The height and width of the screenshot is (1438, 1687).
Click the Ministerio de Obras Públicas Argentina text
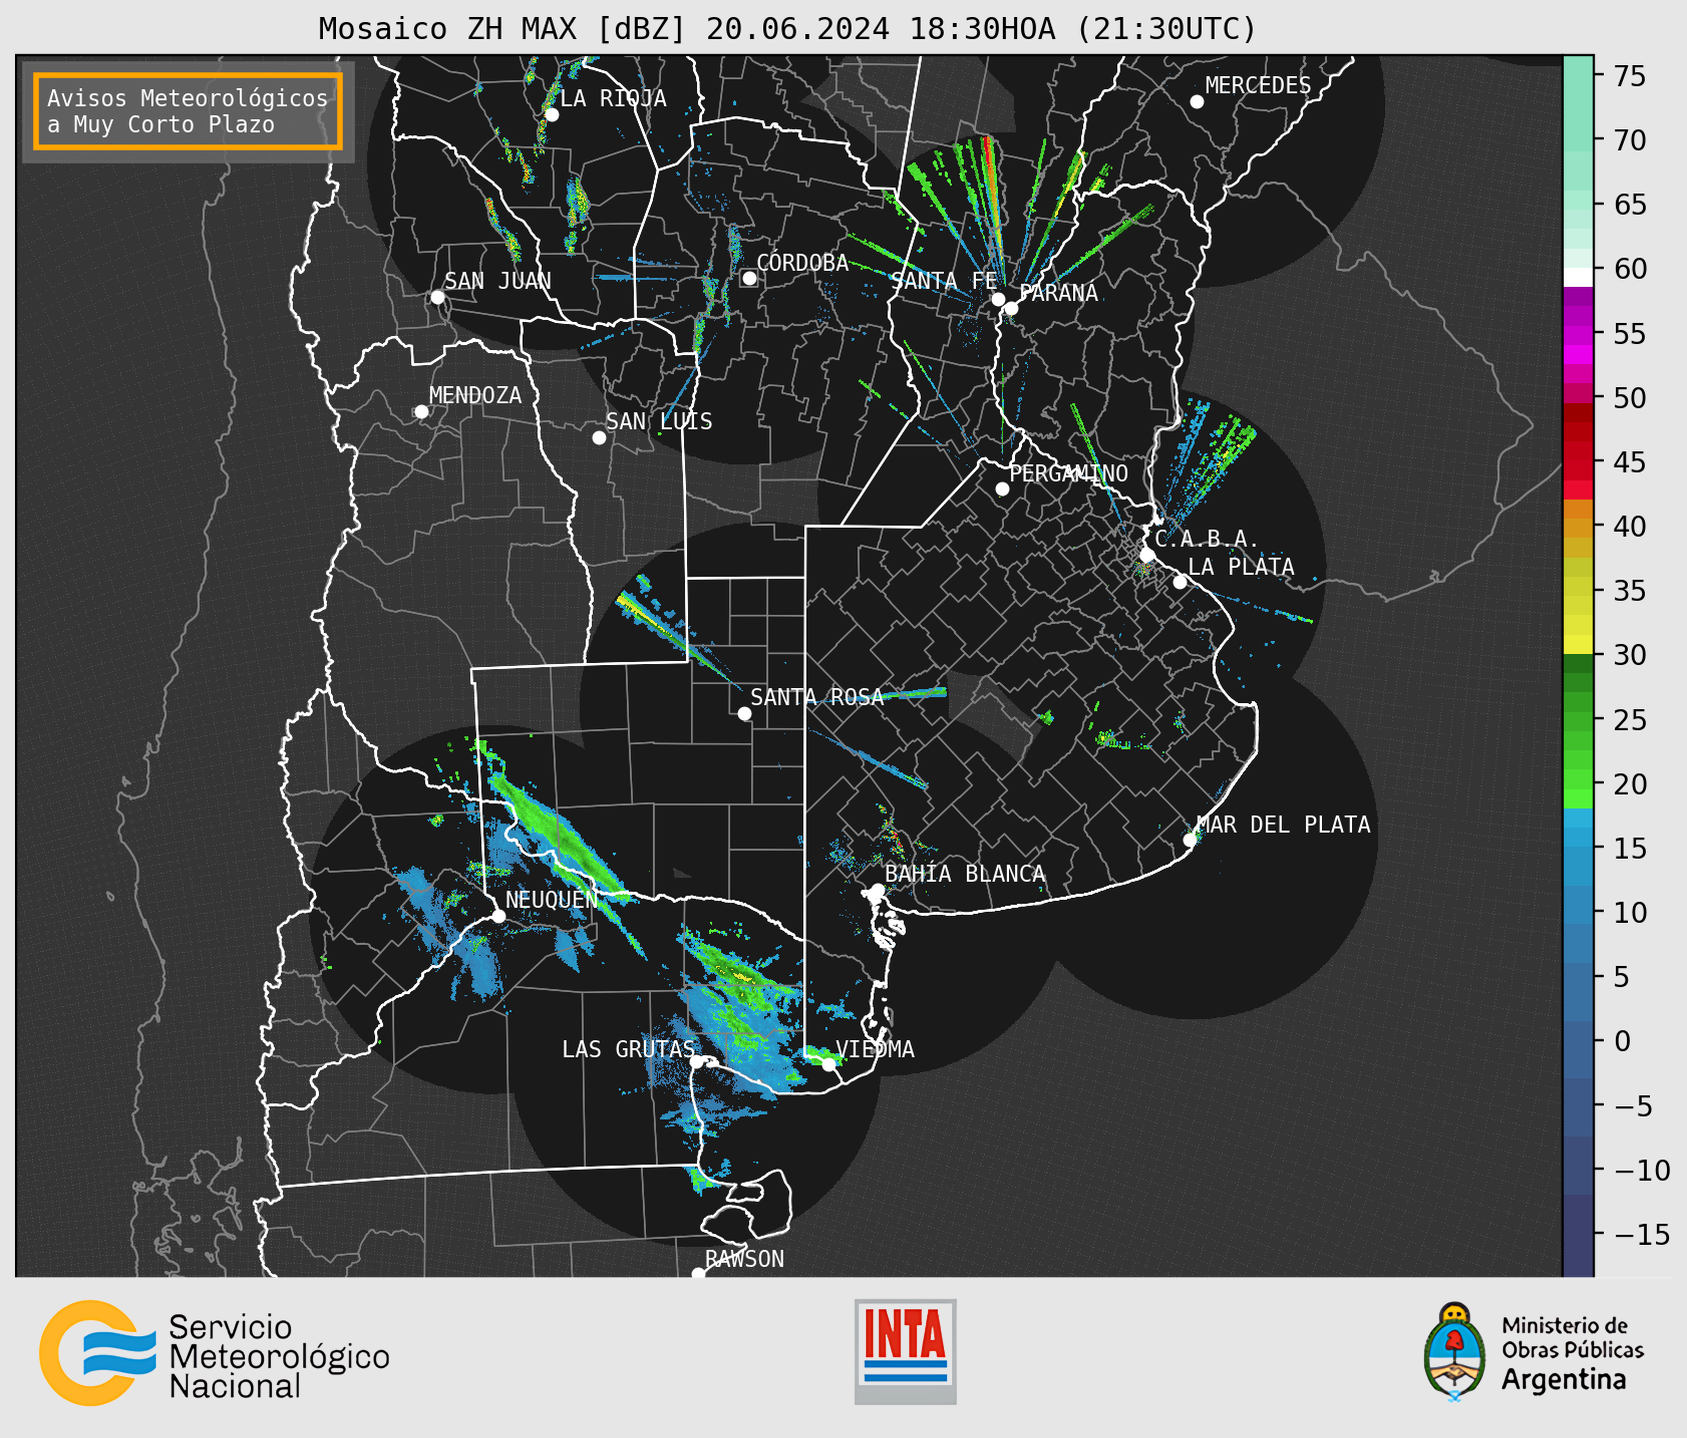point(1573,1353)
